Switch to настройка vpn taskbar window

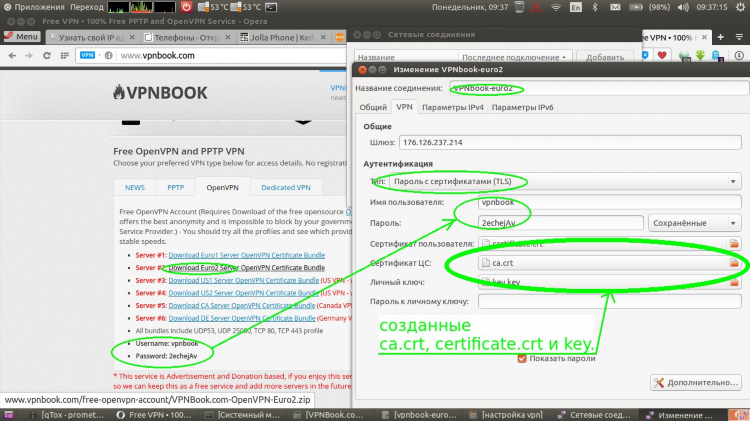pos(507,415)
